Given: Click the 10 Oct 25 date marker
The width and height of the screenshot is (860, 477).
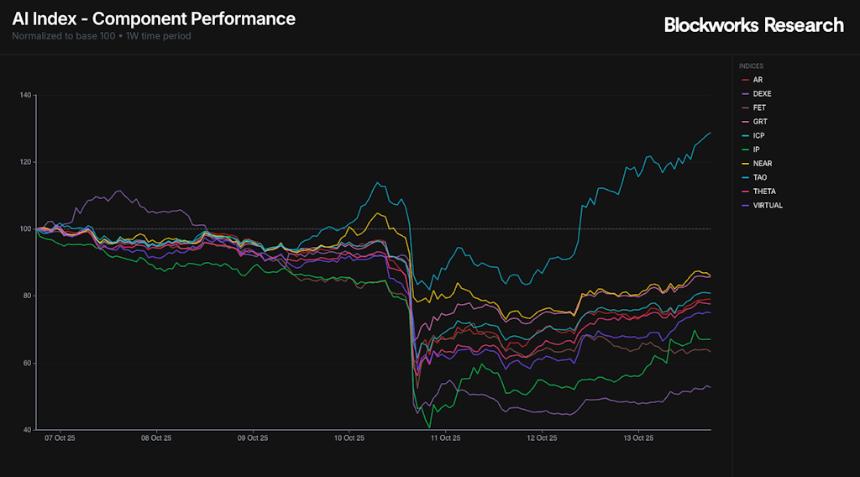Looking at the screenshot, I should click(348, 438).
